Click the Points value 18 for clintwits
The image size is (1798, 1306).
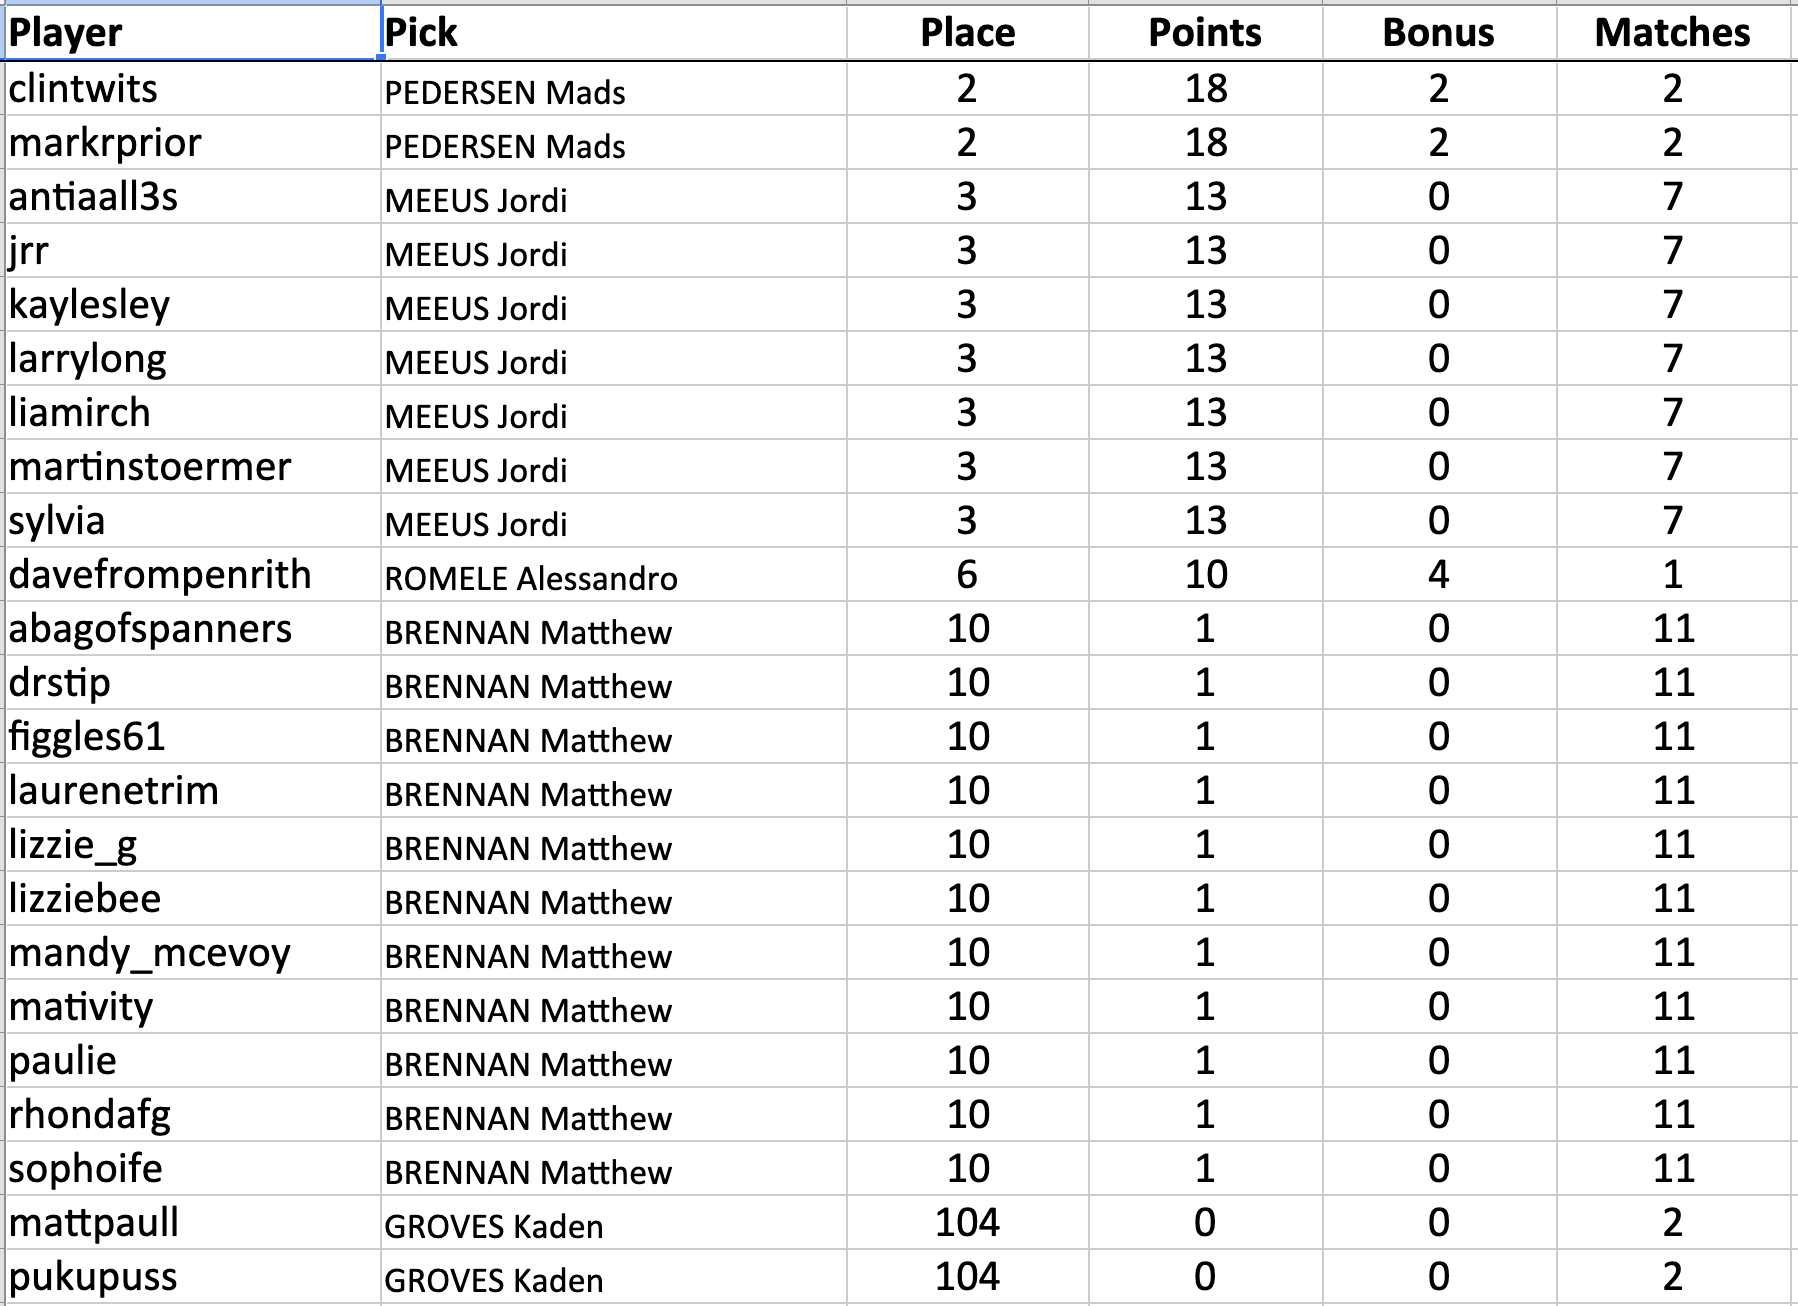coord(1205,89)
